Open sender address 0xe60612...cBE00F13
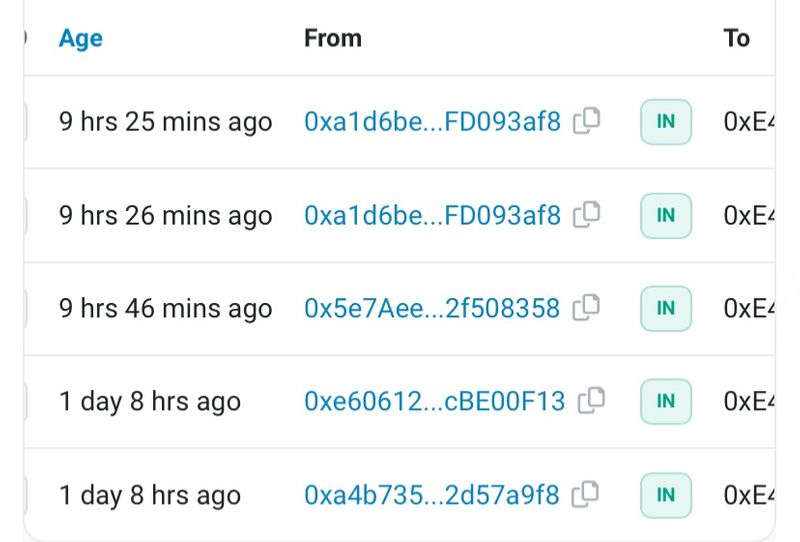Screen dimensions: 800x542 (434, 402)
